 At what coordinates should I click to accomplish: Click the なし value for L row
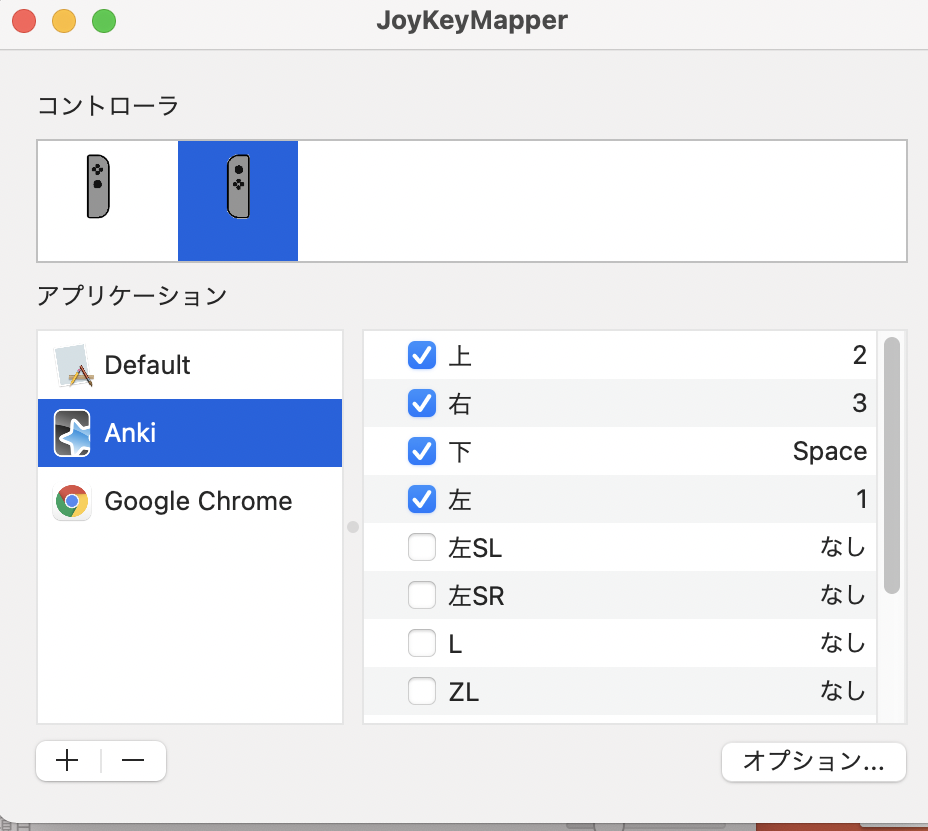coord(842,644)
